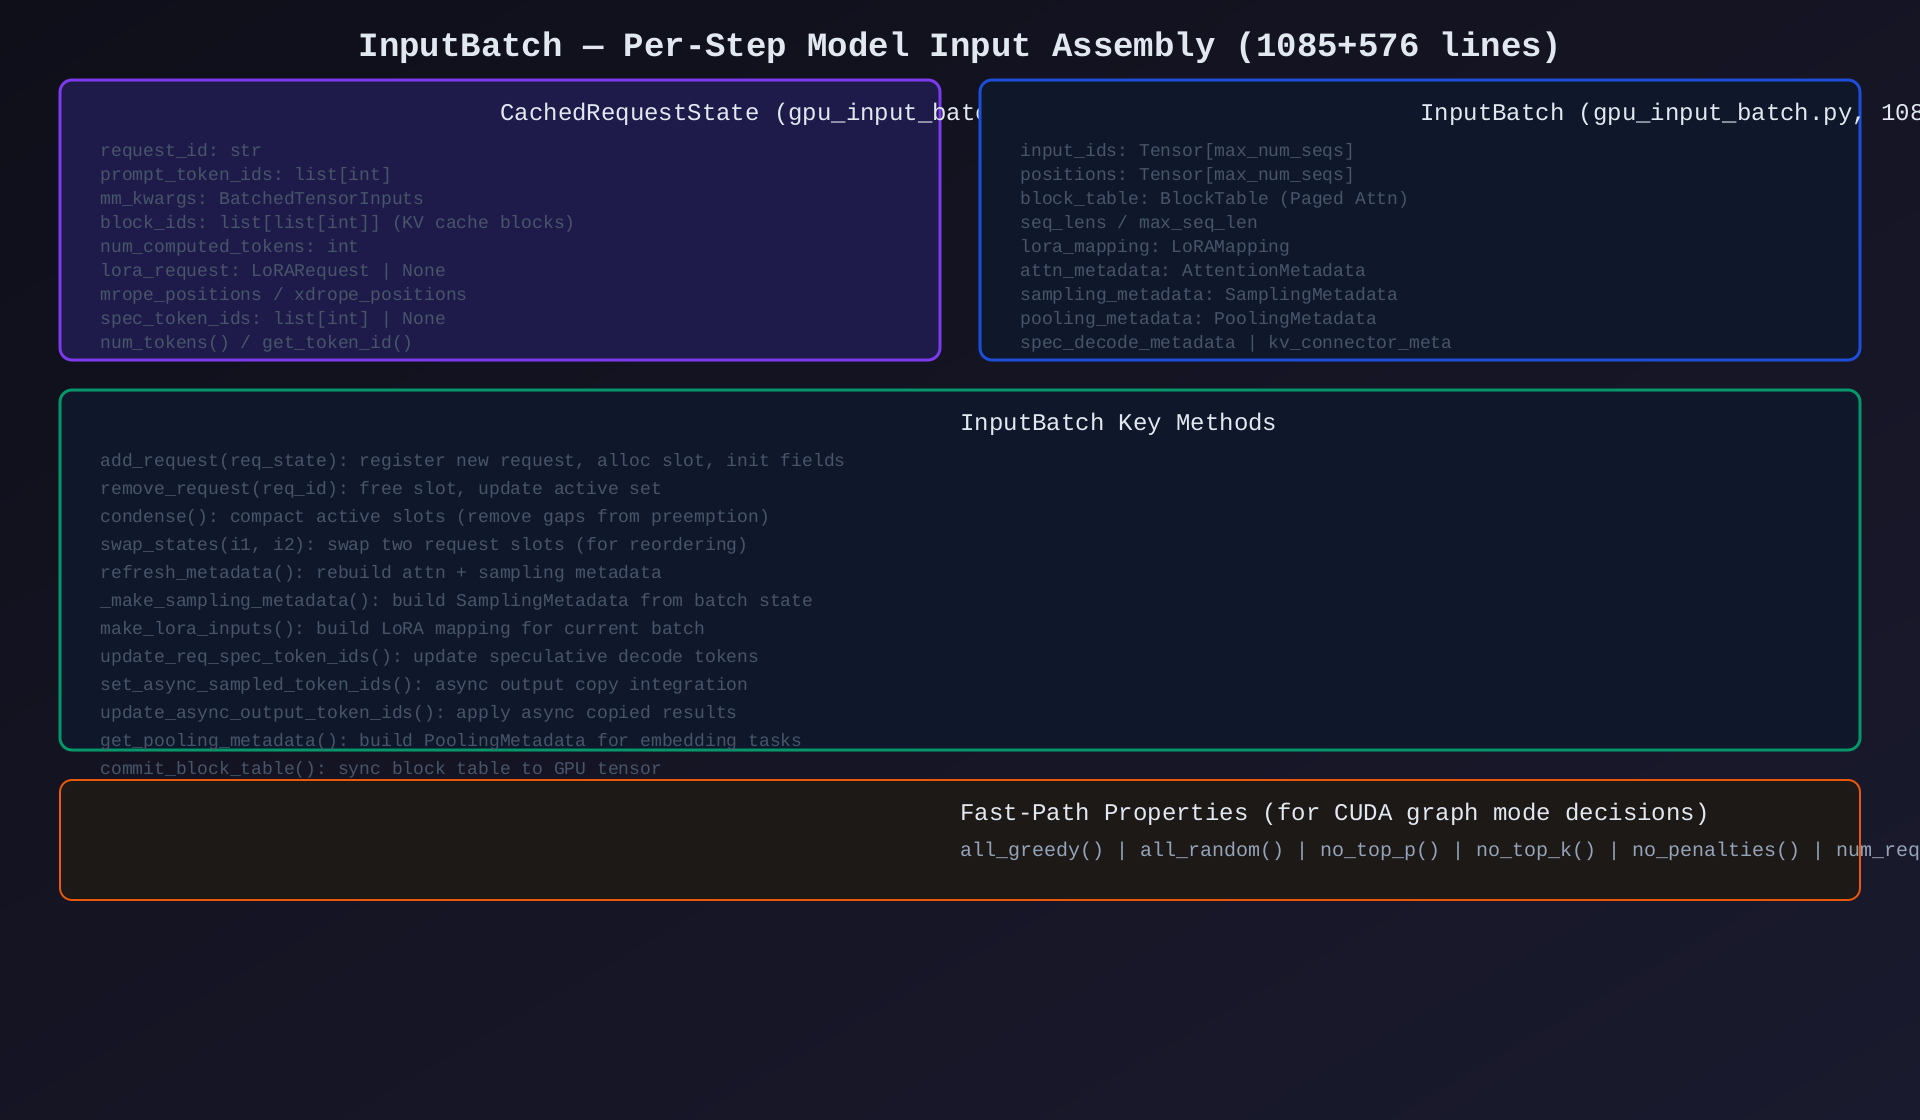
Task: Click the make_lora_inputs() method line
Action: pyautogui.click(x=402, y=629)
